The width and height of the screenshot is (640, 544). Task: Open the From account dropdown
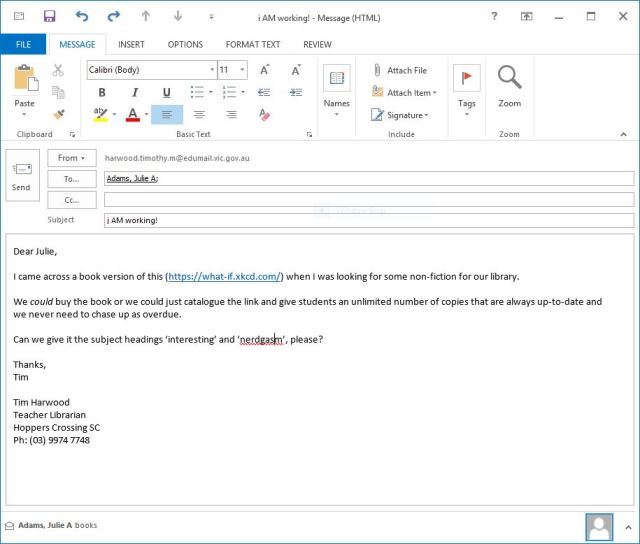point(71,158)
